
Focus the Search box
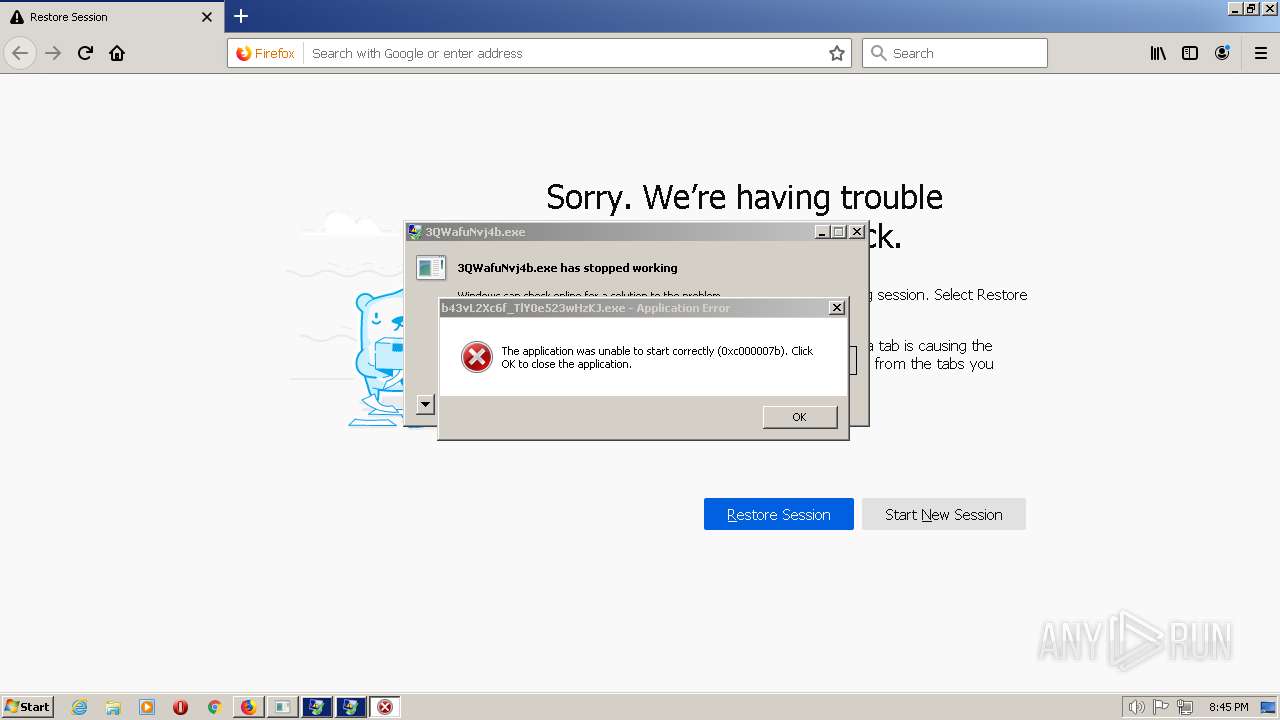tap(955, 53)
